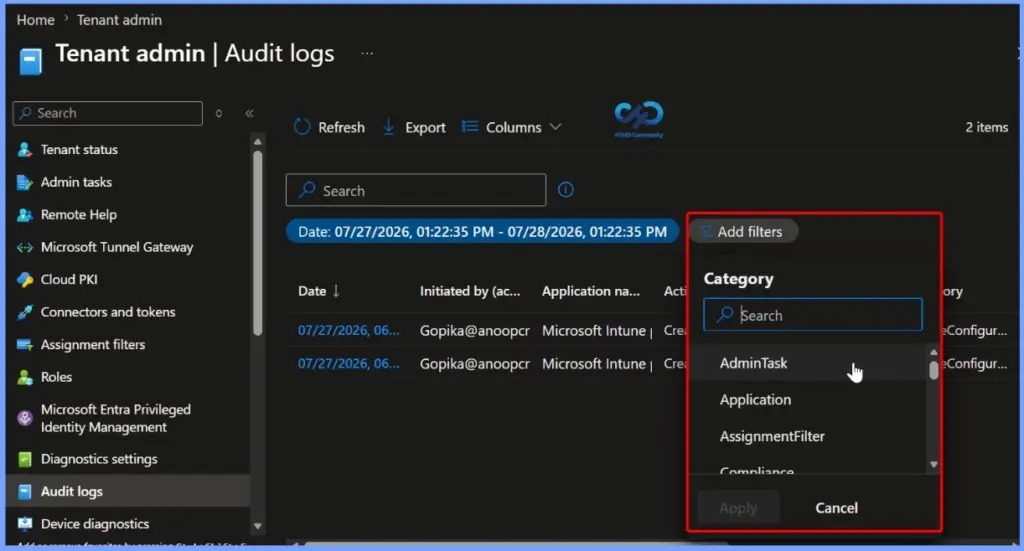Click the sidebar expand/collapse arrows icon
The width and height of the screenshot is (1024, 551).
click(x=219, y=114)
